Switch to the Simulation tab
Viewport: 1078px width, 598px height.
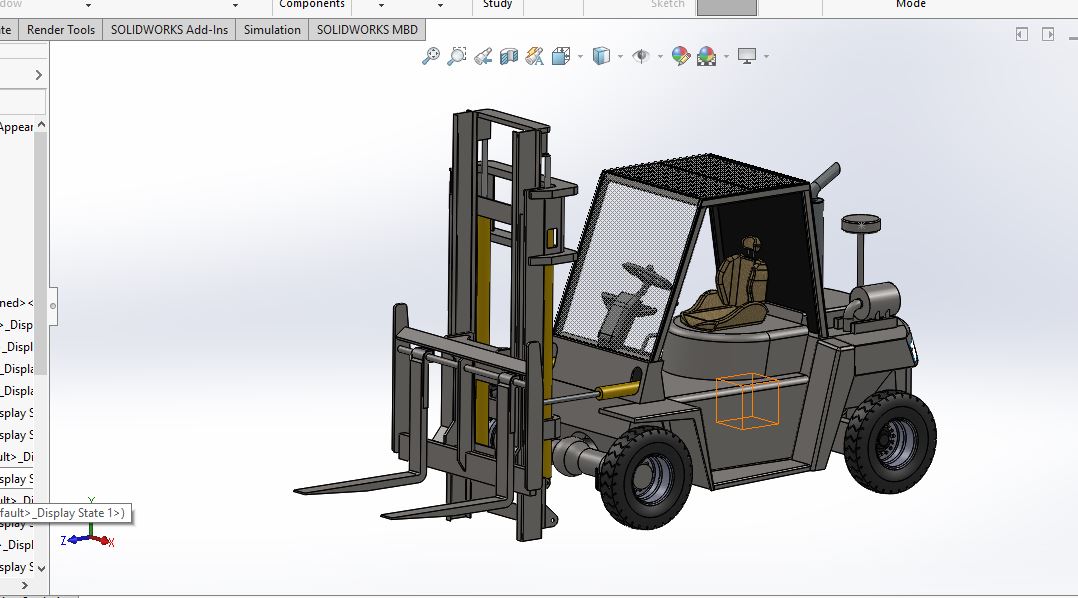click(272, 30)
